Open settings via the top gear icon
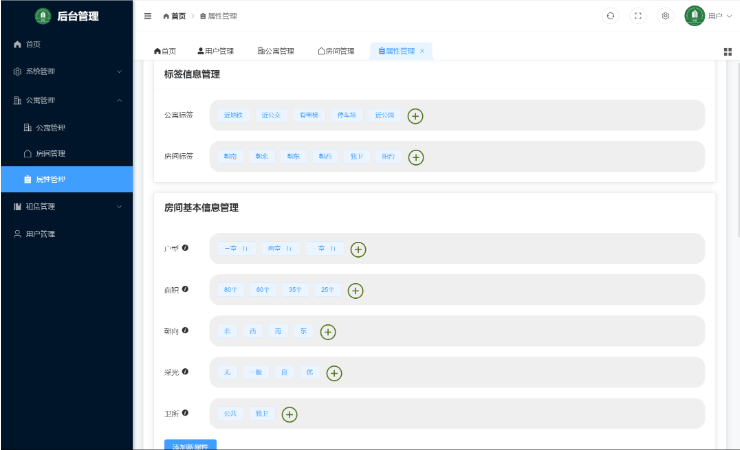Image resolution: width=740 pixels, height=450 pixels. tap(665, 16)
